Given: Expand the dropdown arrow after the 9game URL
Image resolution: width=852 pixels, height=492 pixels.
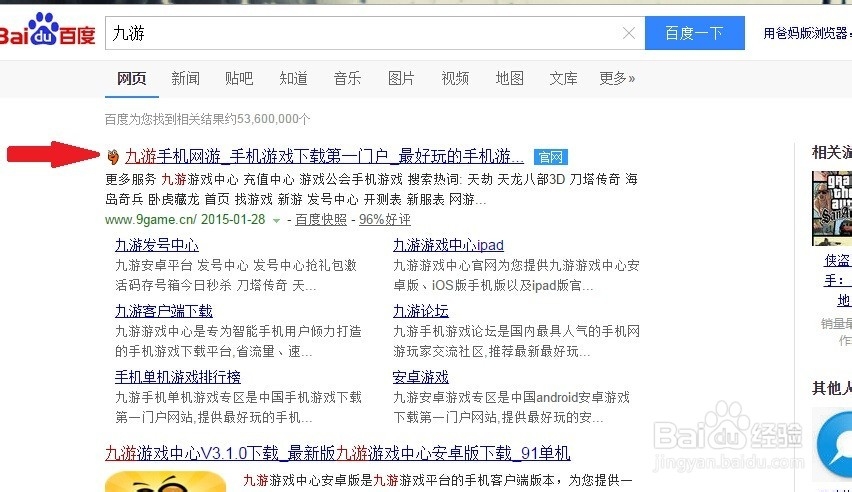Looking at the screenshot, I should [276, 221].
